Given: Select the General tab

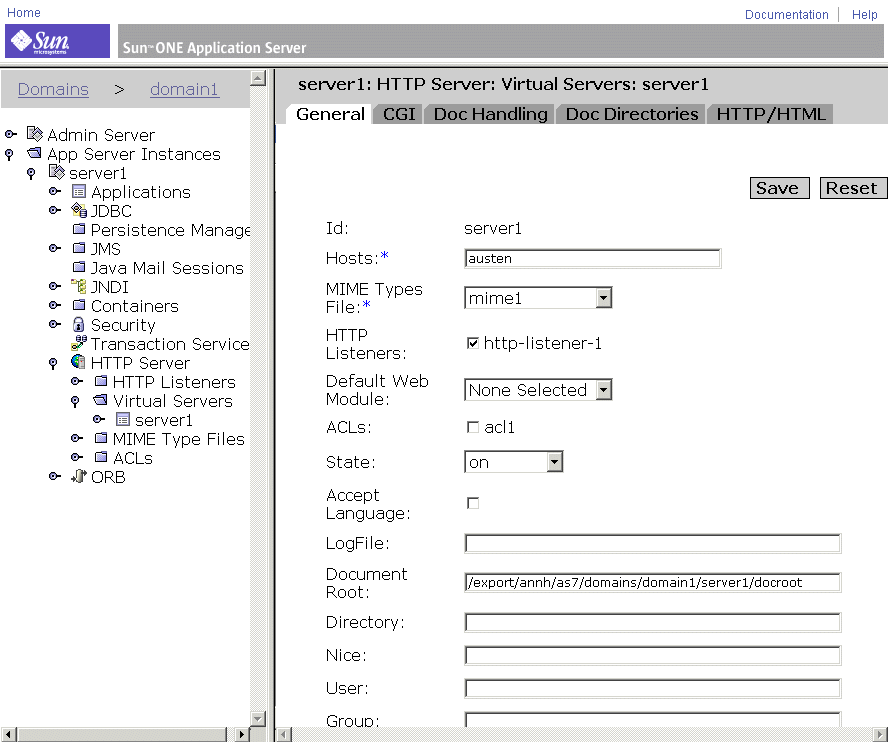Looking at the screenshot, I should point(330,114).
